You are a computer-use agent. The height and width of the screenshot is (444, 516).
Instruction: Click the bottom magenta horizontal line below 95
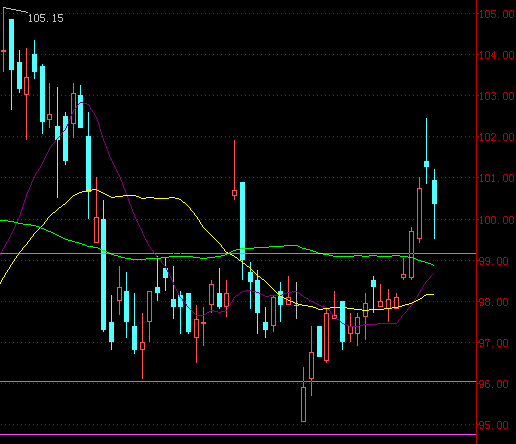click(x=238, y=434)
